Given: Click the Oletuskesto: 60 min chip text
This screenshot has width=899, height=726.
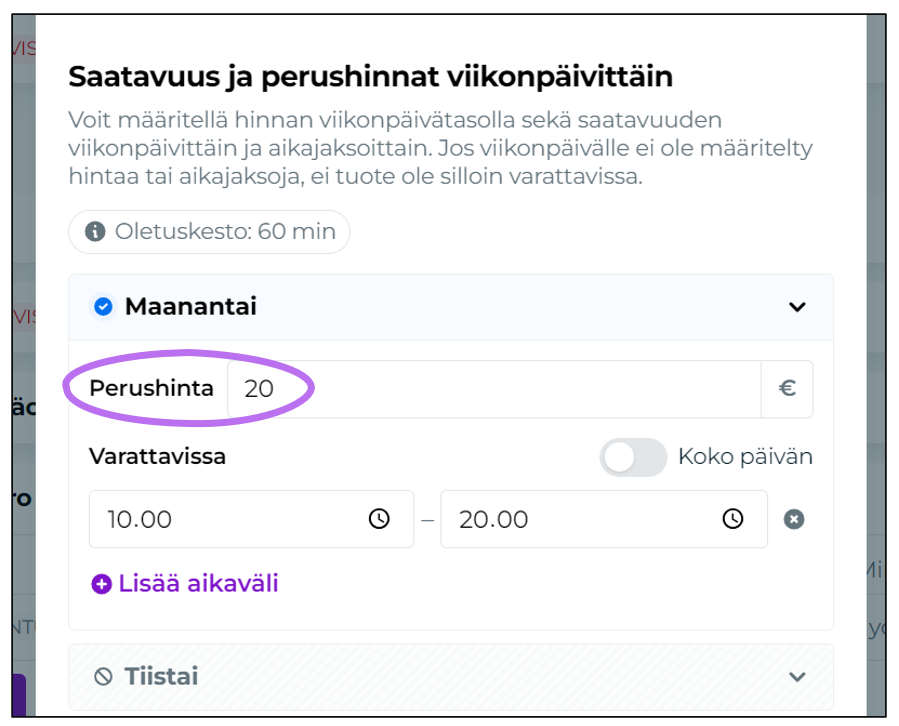Looking at the screenshot, I should (225, 232).
